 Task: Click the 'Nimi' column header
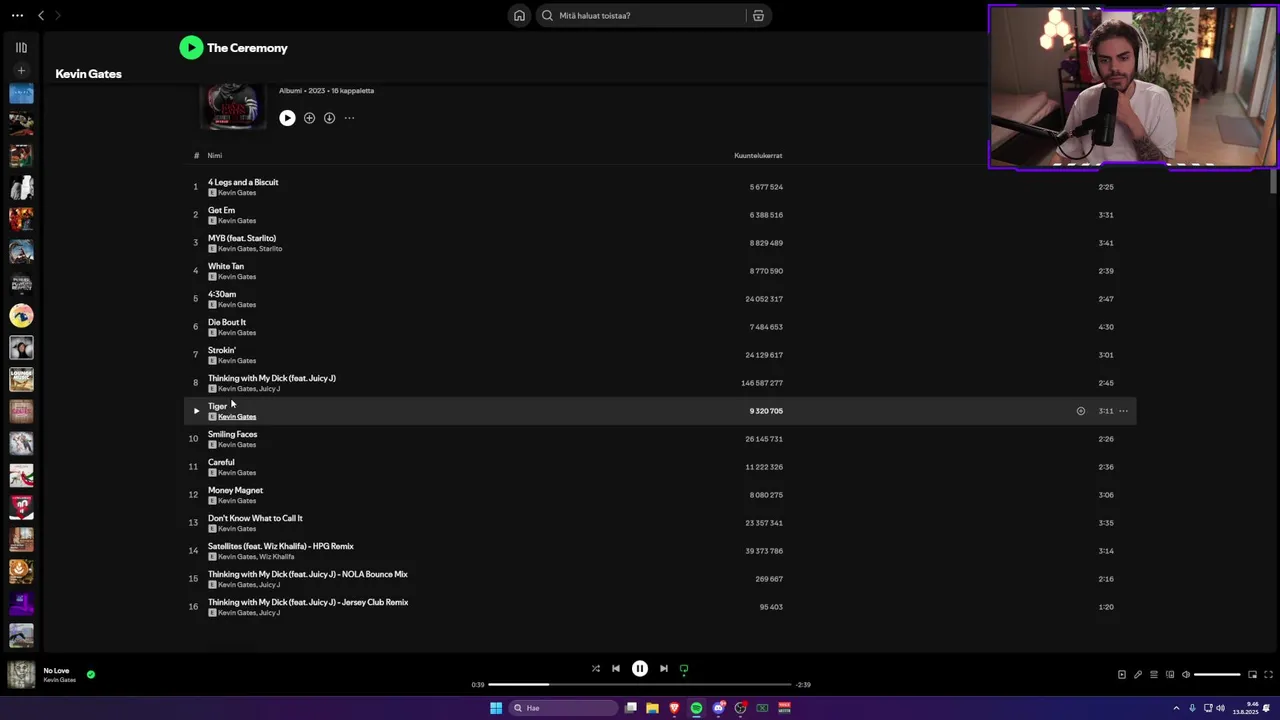point(215,155)
